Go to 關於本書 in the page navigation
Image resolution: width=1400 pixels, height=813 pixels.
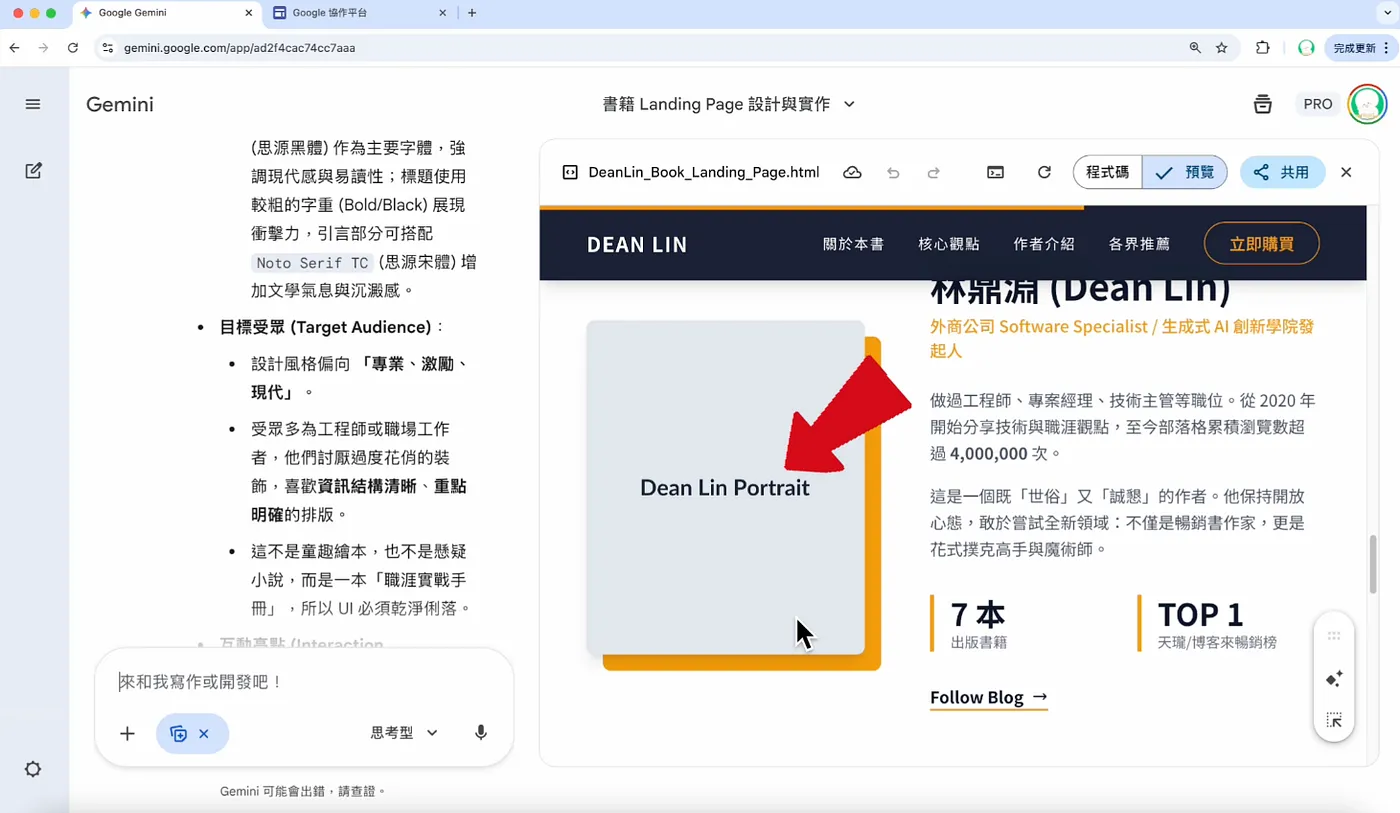[x=853, y=244]
